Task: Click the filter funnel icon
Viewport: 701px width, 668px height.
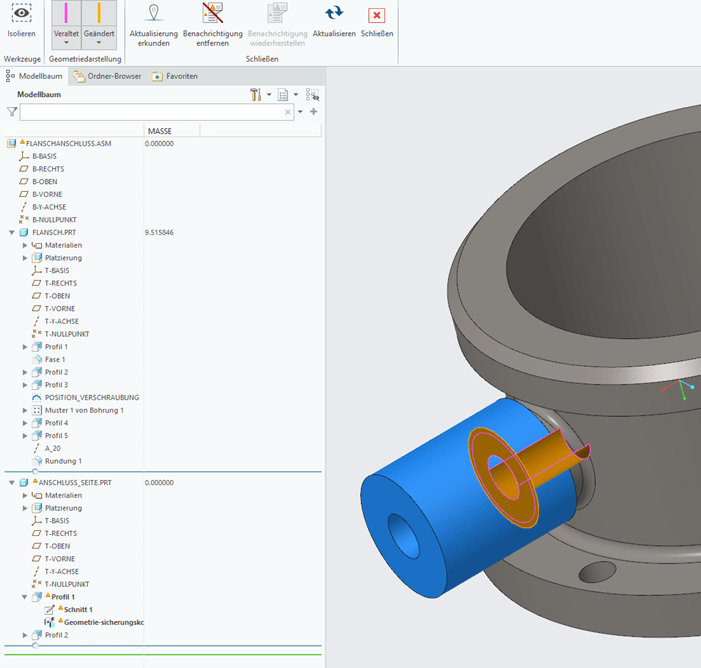Action: (x=12, y=112)
